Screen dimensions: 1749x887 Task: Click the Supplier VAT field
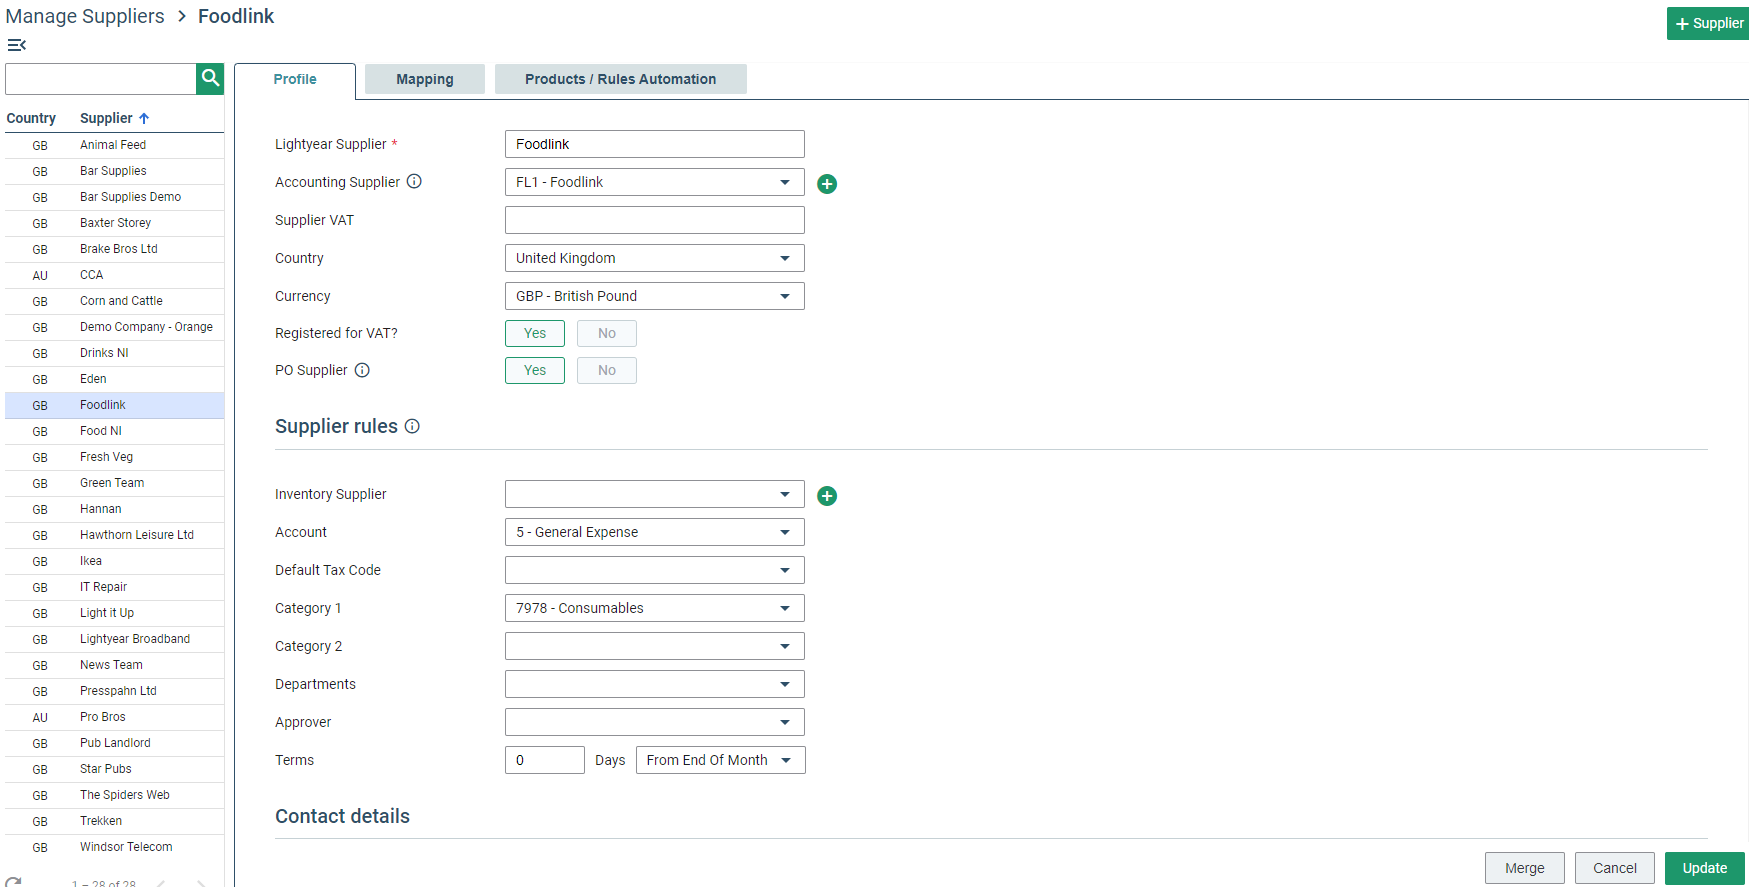[655, 220]
